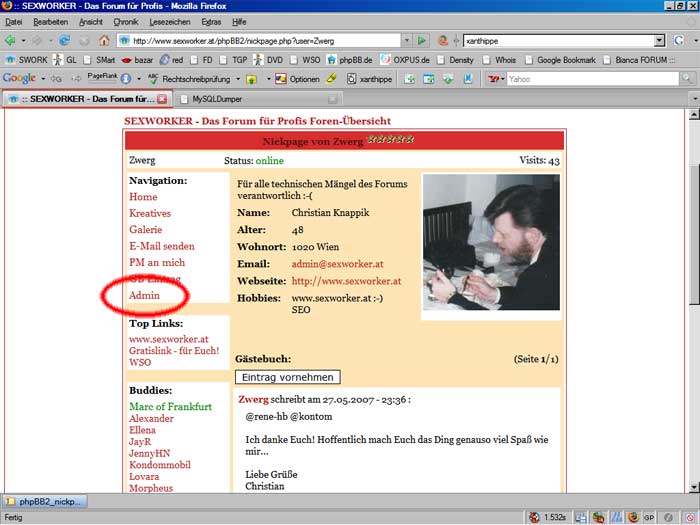
Task: Open the DVD bookmark
Action: [x=268, y=60]
